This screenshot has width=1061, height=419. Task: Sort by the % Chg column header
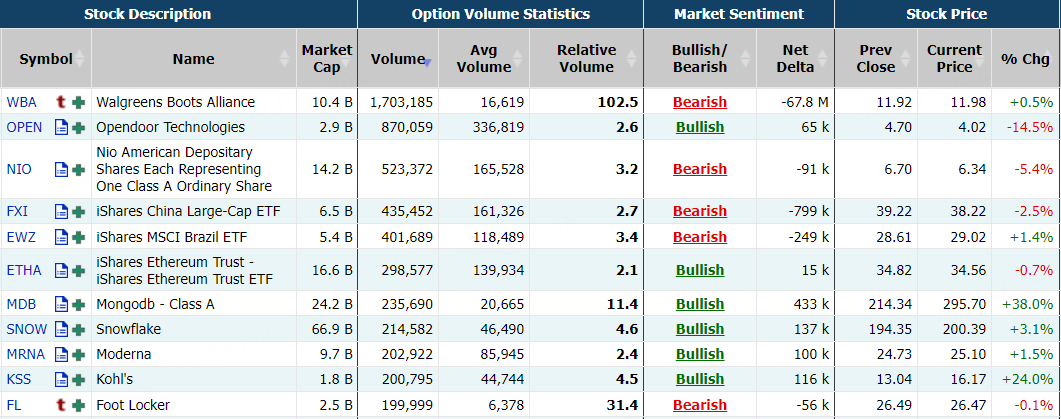click(x=1025, y=59)
